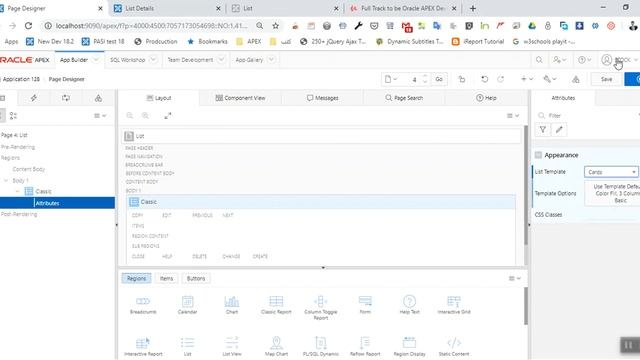
Task: Click the APEX header search icon
Action: click(539, 60)
